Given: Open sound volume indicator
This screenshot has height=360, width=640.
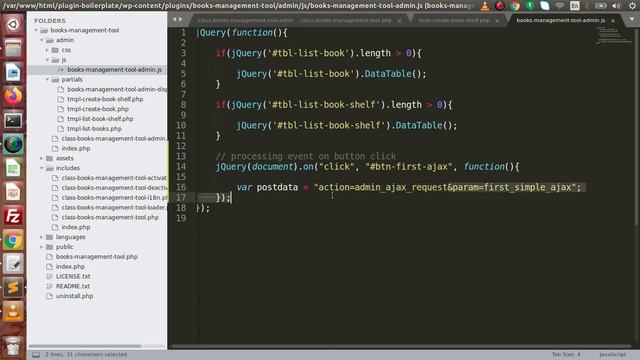Looking at the screenshot, I should pos(616,6).
